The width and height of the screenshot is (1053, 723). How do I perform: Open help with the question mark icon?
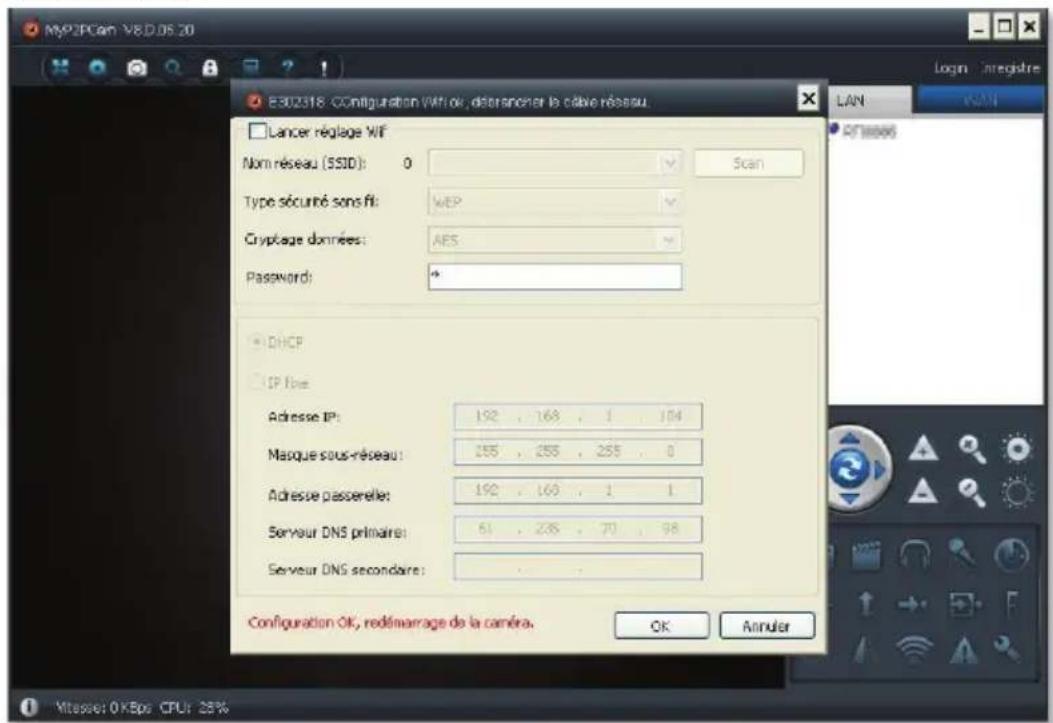(x=287, y=67)
